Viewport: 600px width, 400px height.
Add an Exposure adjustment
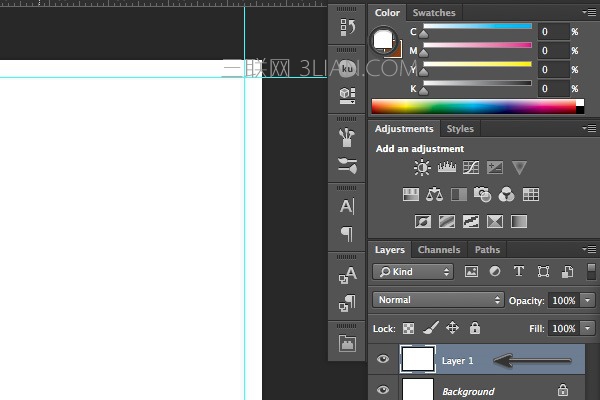click(495, 167)
